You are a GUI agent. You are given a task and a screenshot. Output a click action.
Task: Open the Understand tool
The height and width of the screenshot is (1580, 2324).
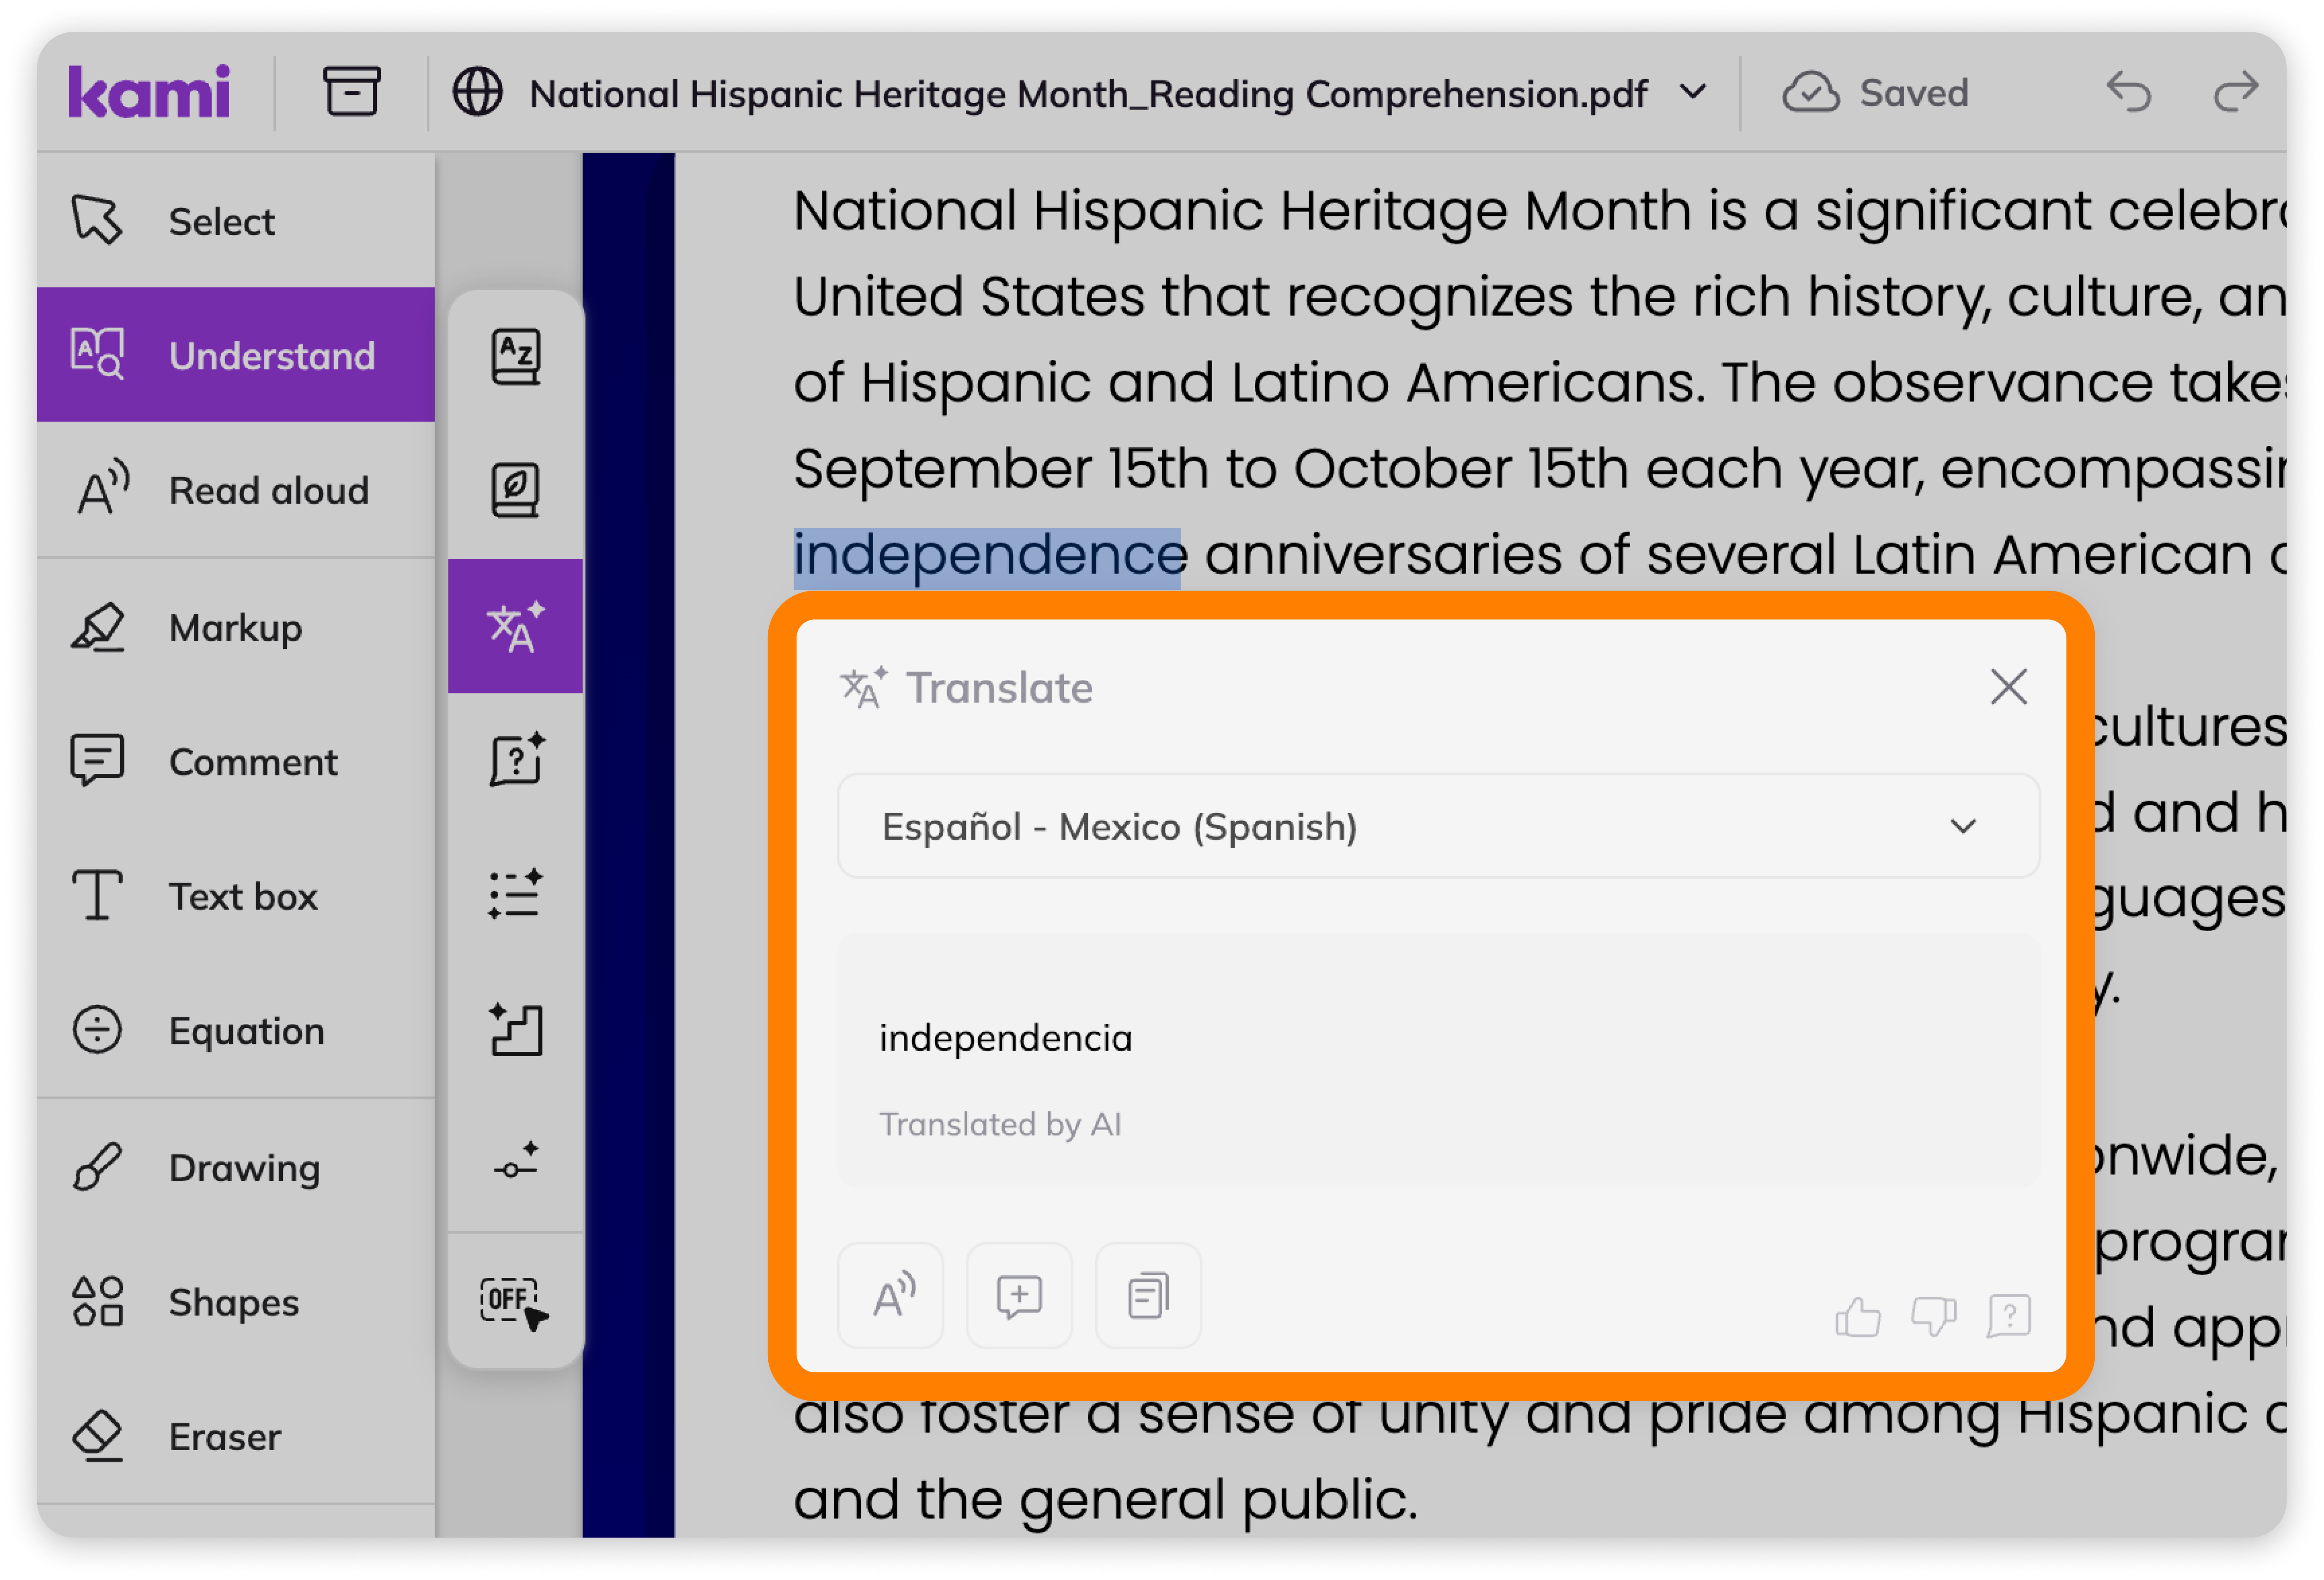(x=236, y=355)
